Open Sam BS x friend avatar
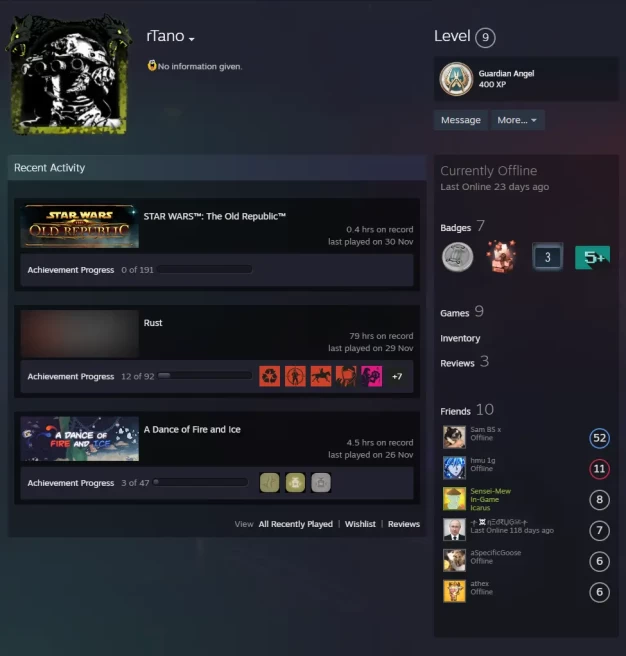626x656 pixels. pos(454,437)
